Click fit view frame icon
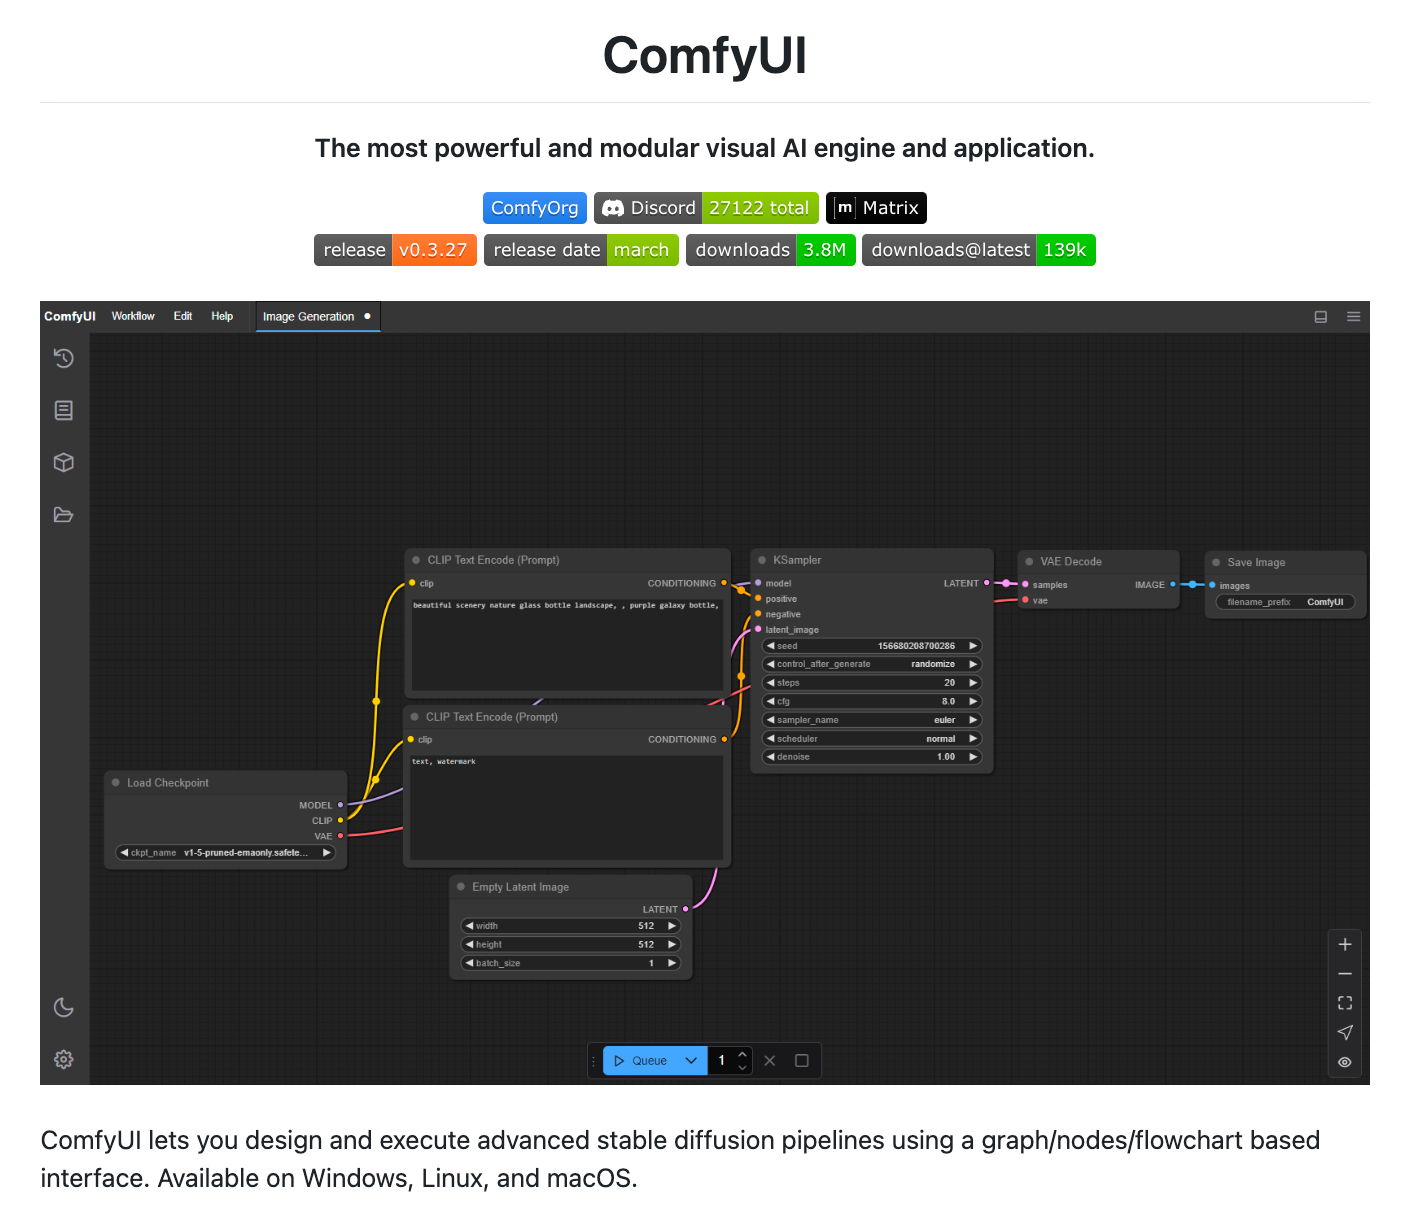The height and width of the screenshot is (1212, 1402). pyautogui.click(x=1345, y=1003)
